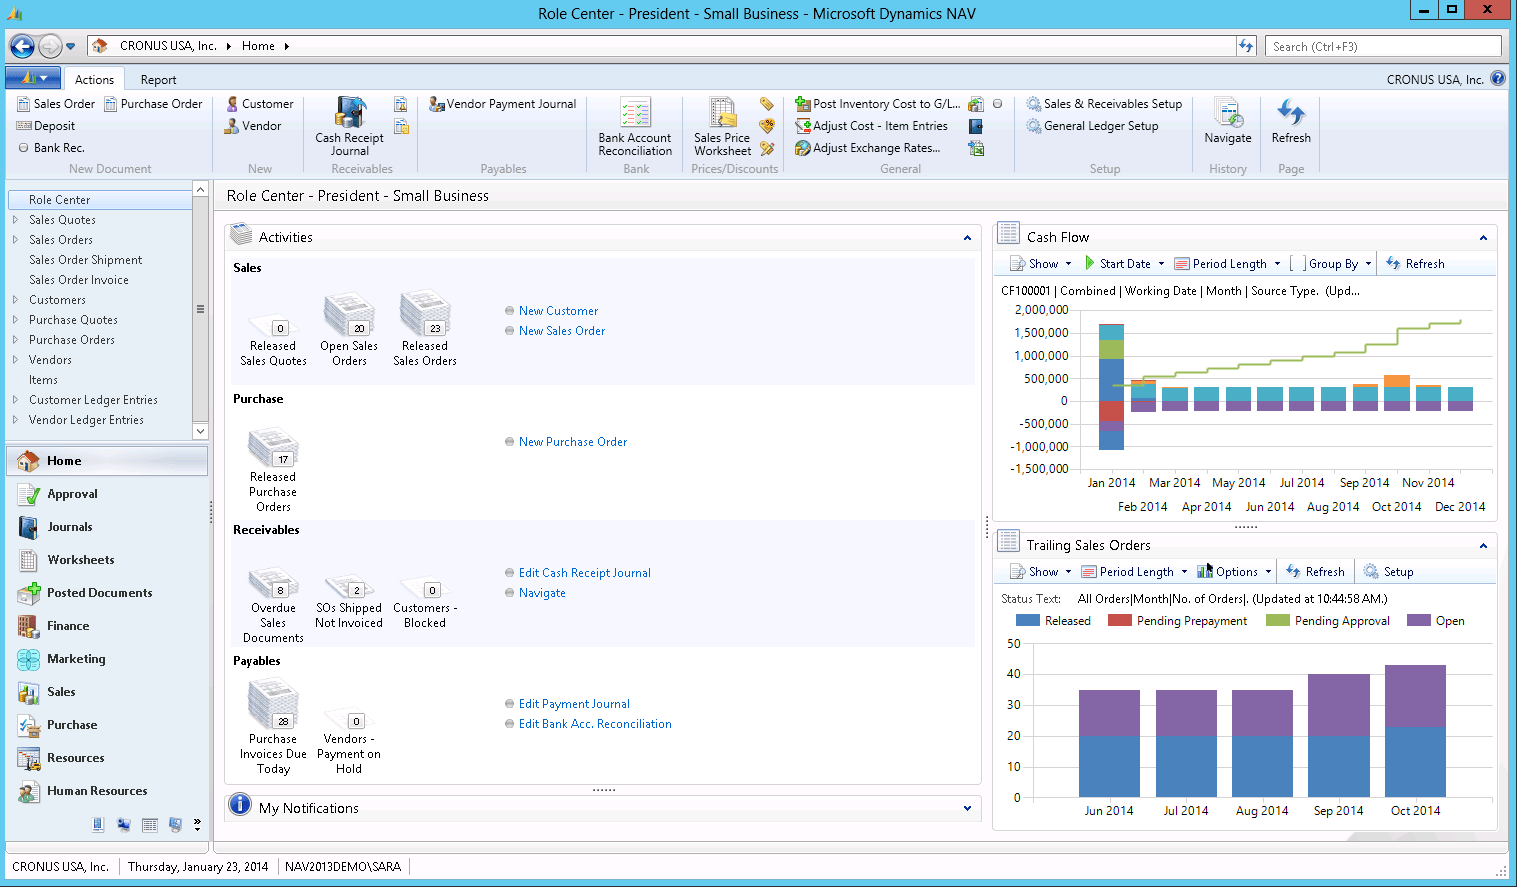Launch Bank Account Reconciliation from ribbon
Screen dimensions: 1517x887
(x=635, y=127)
